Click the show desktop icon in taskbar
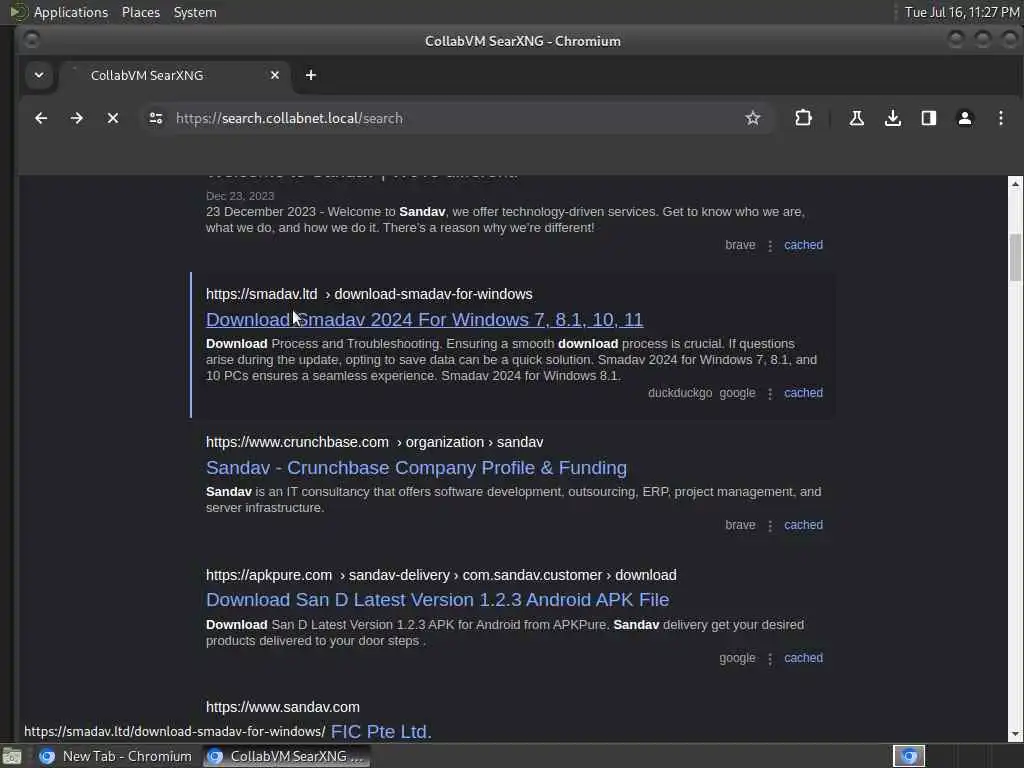 [12, 757]
